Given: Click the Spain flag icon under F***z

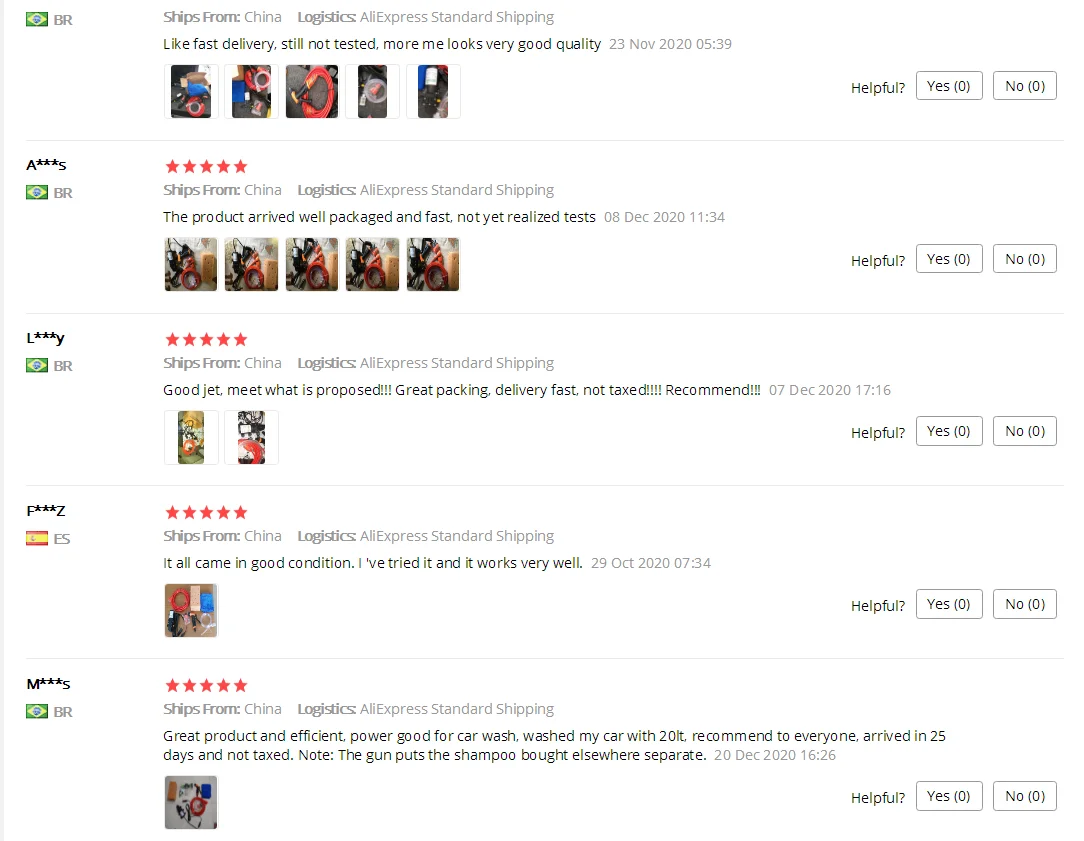Looking at the screenshot, I should click(37, 538).
